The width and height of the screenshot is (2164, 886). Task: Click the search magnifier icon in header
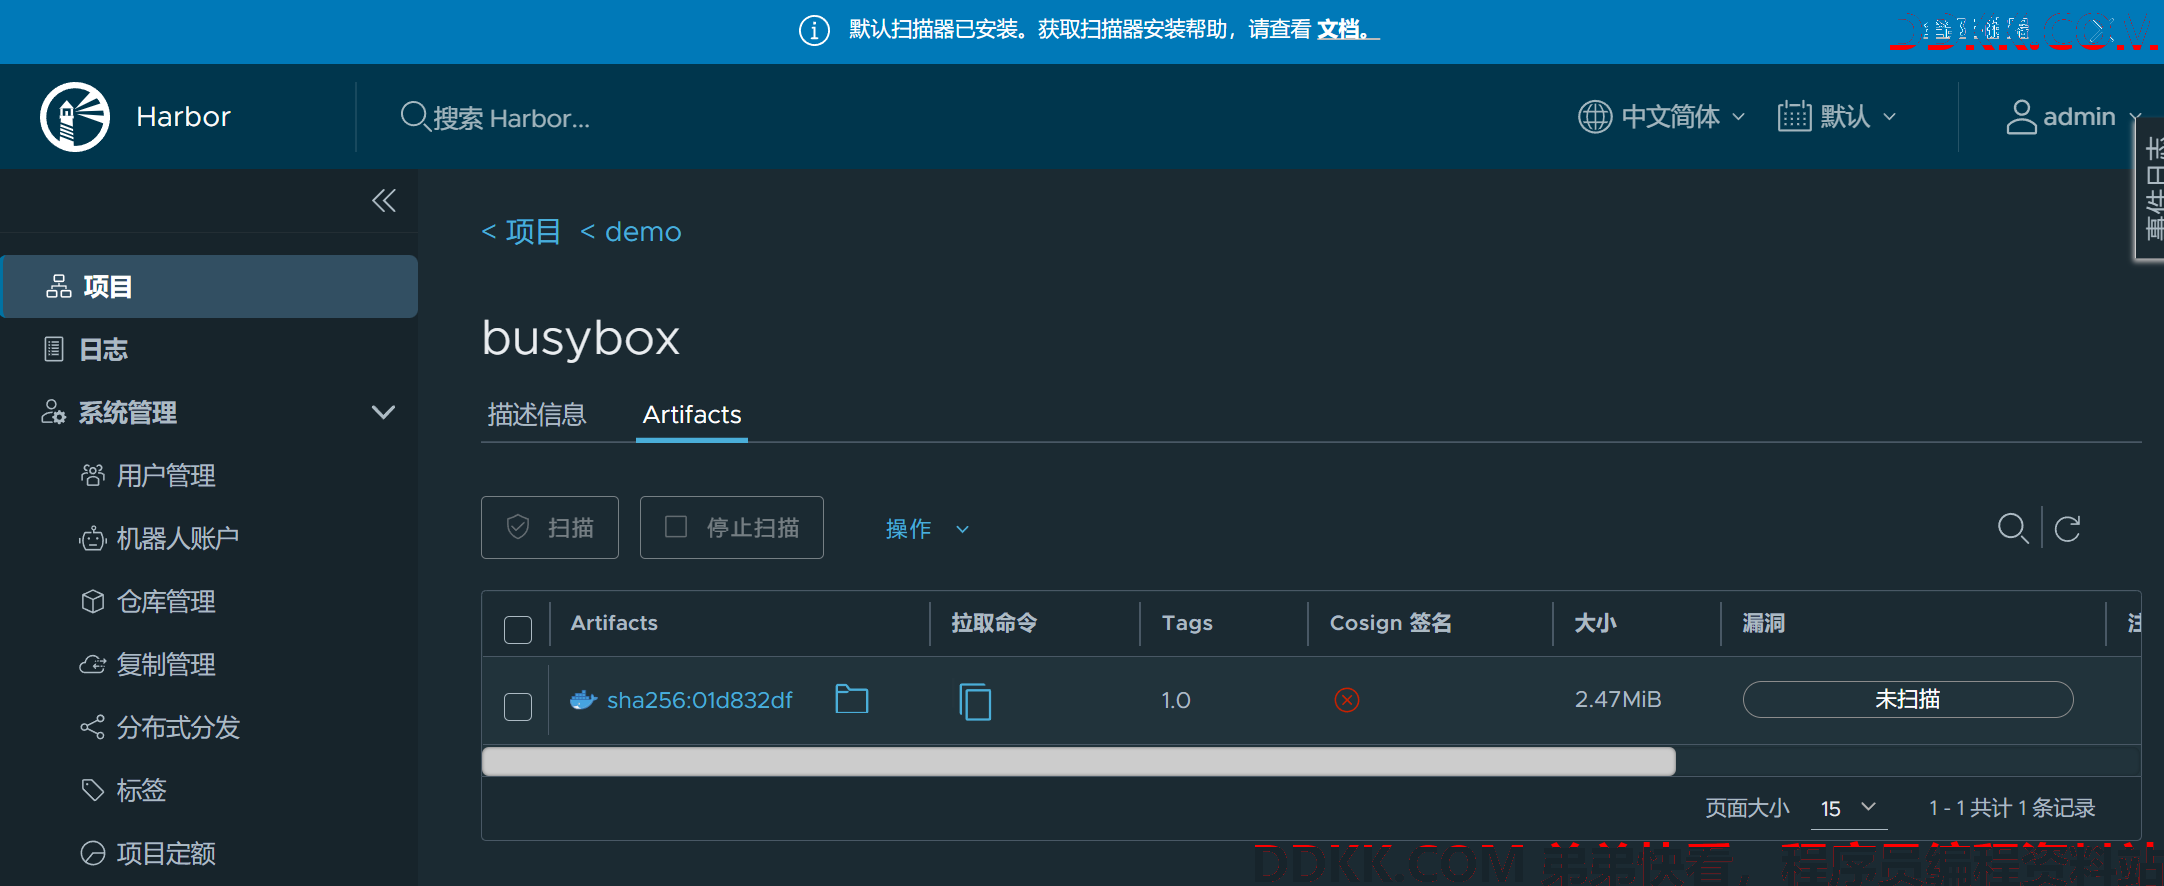click(414, 117)
